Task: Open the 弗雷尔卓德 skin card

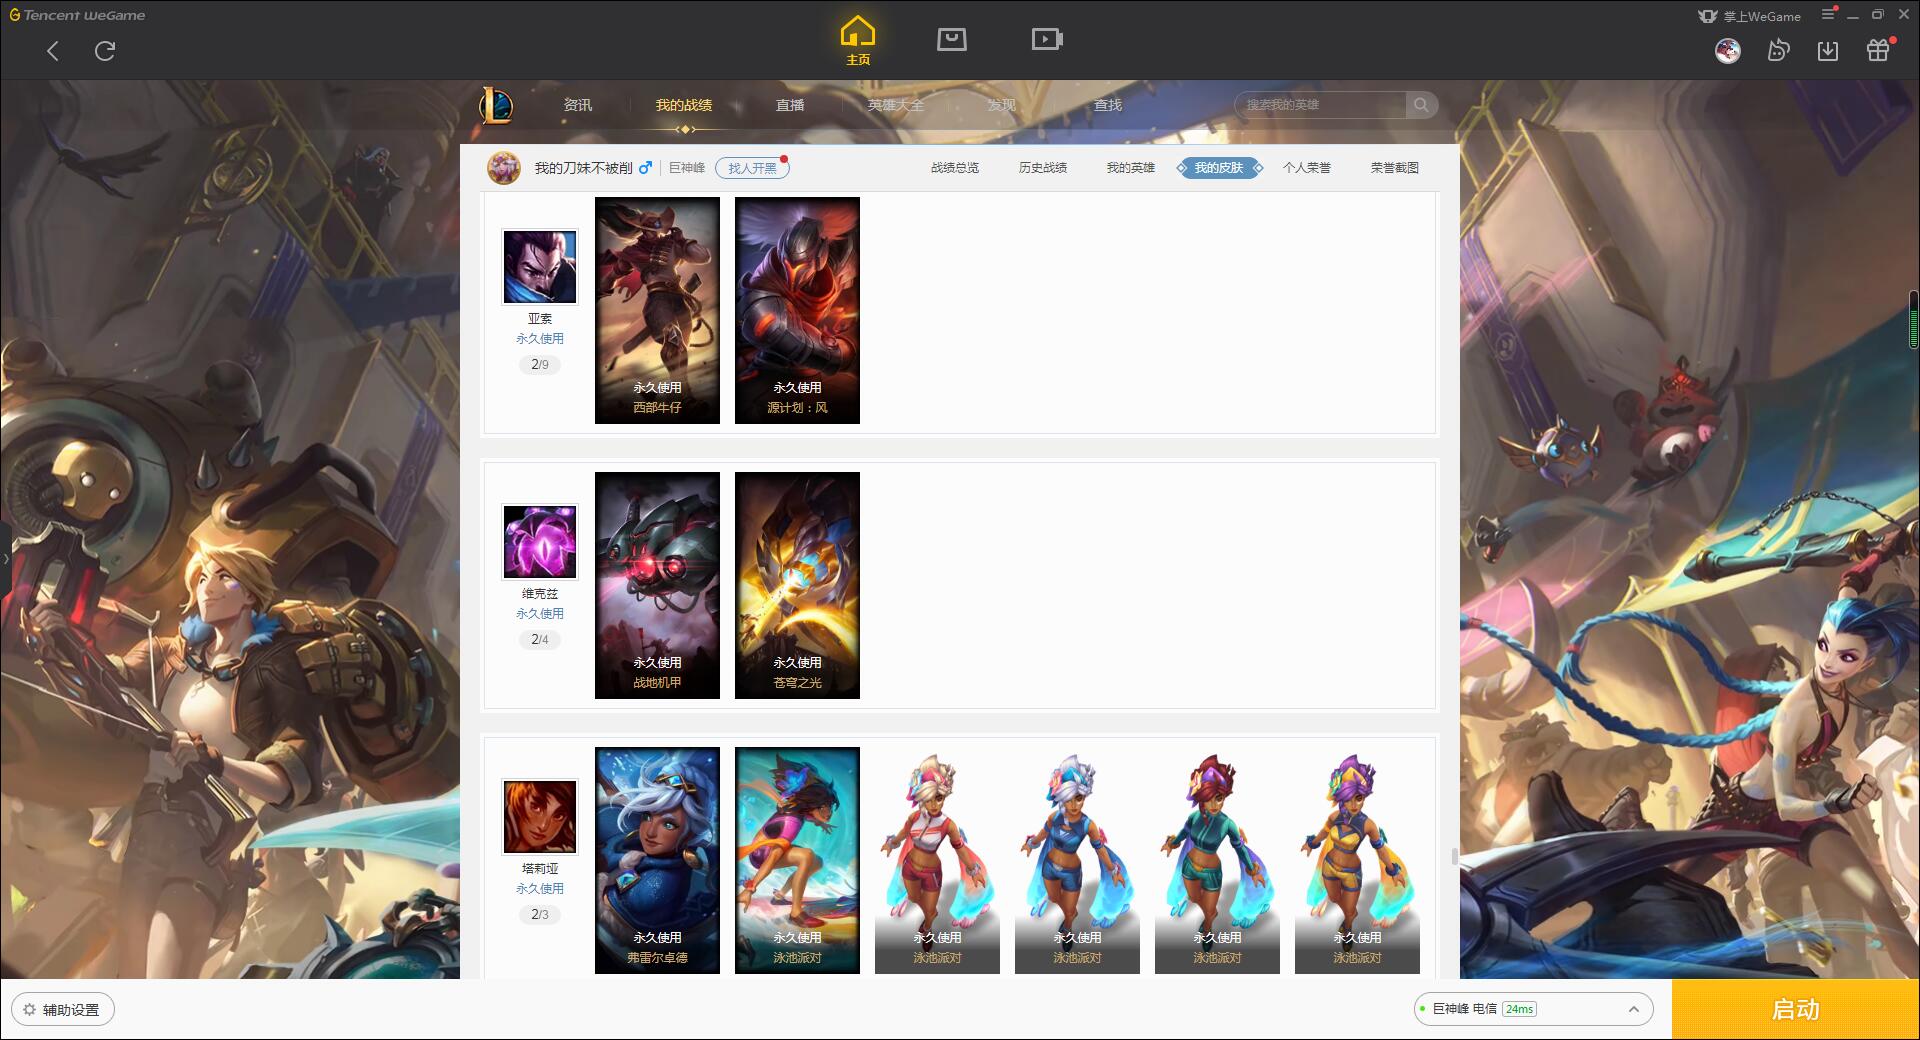Action: tap(657, 860)
